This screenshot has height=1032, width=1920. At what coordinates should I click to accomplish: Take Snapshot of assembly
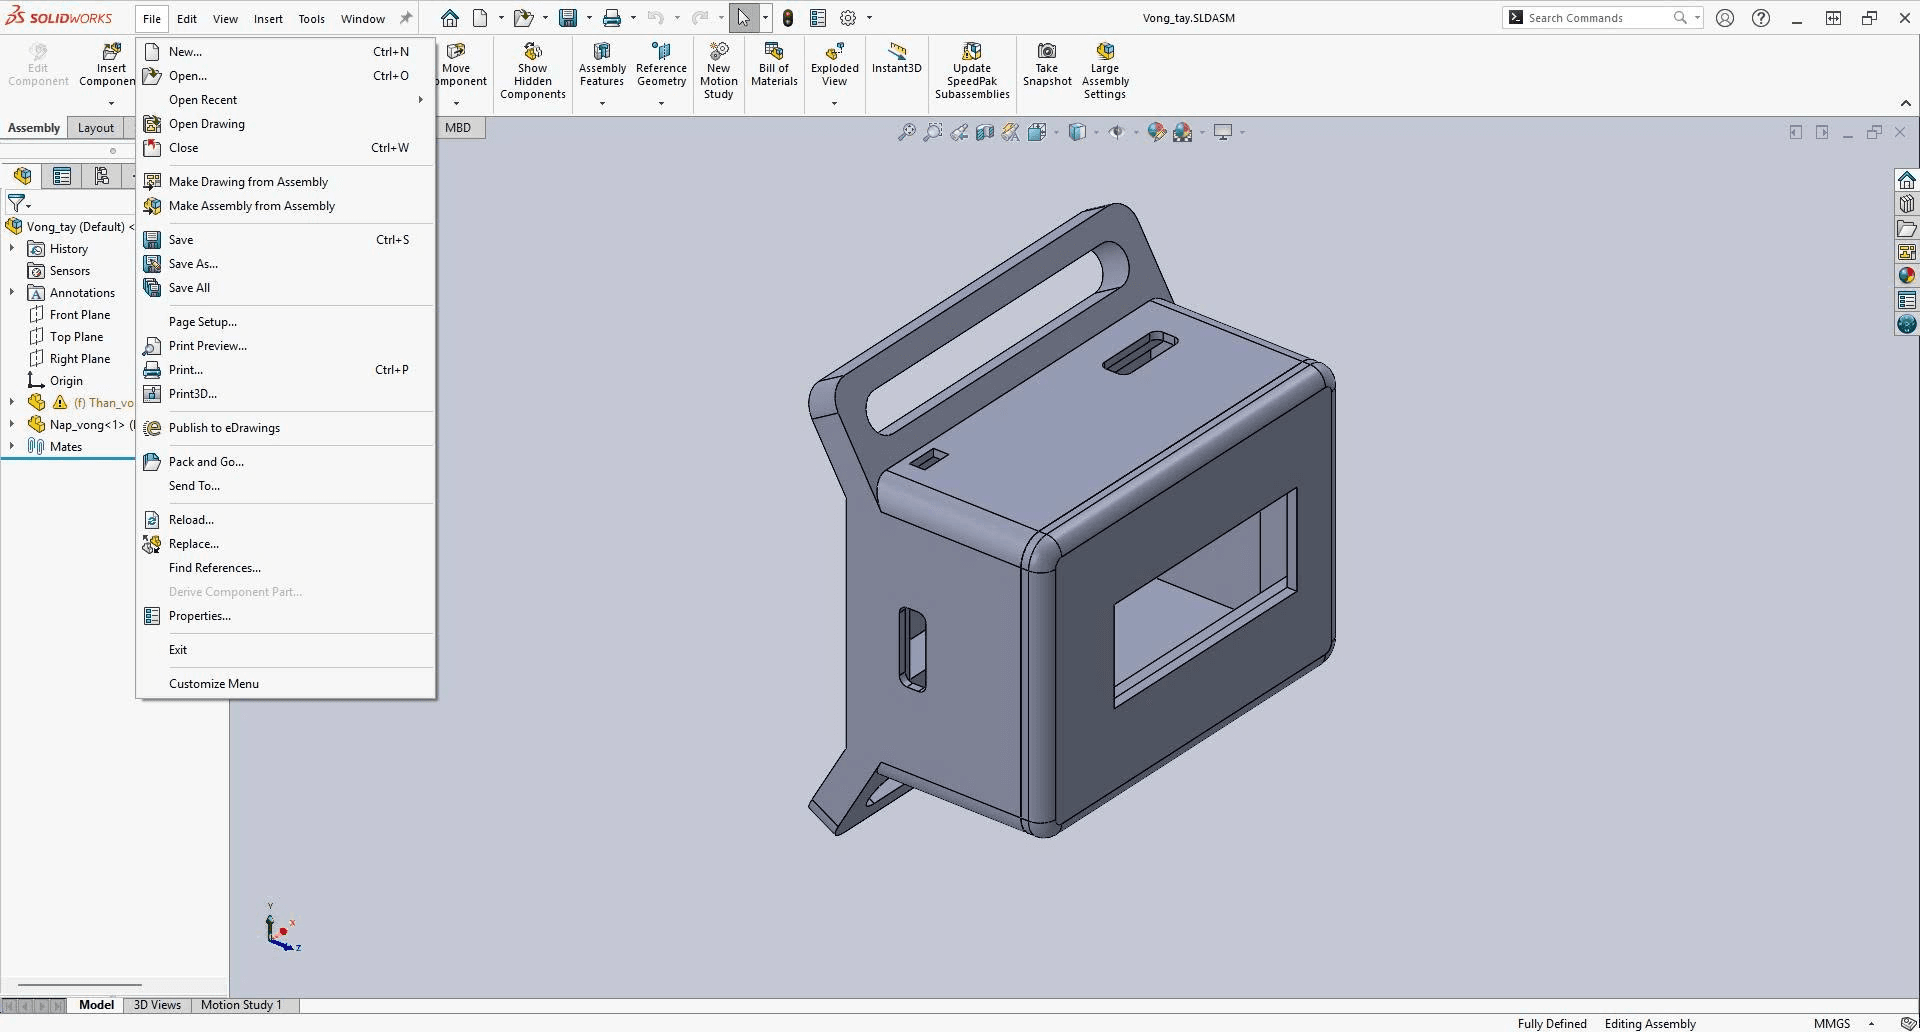1047,65
